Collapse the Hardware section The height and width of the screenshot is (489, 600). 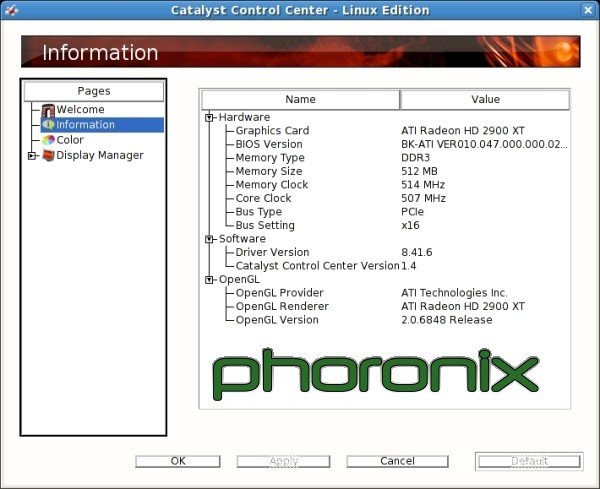point(210,117)
